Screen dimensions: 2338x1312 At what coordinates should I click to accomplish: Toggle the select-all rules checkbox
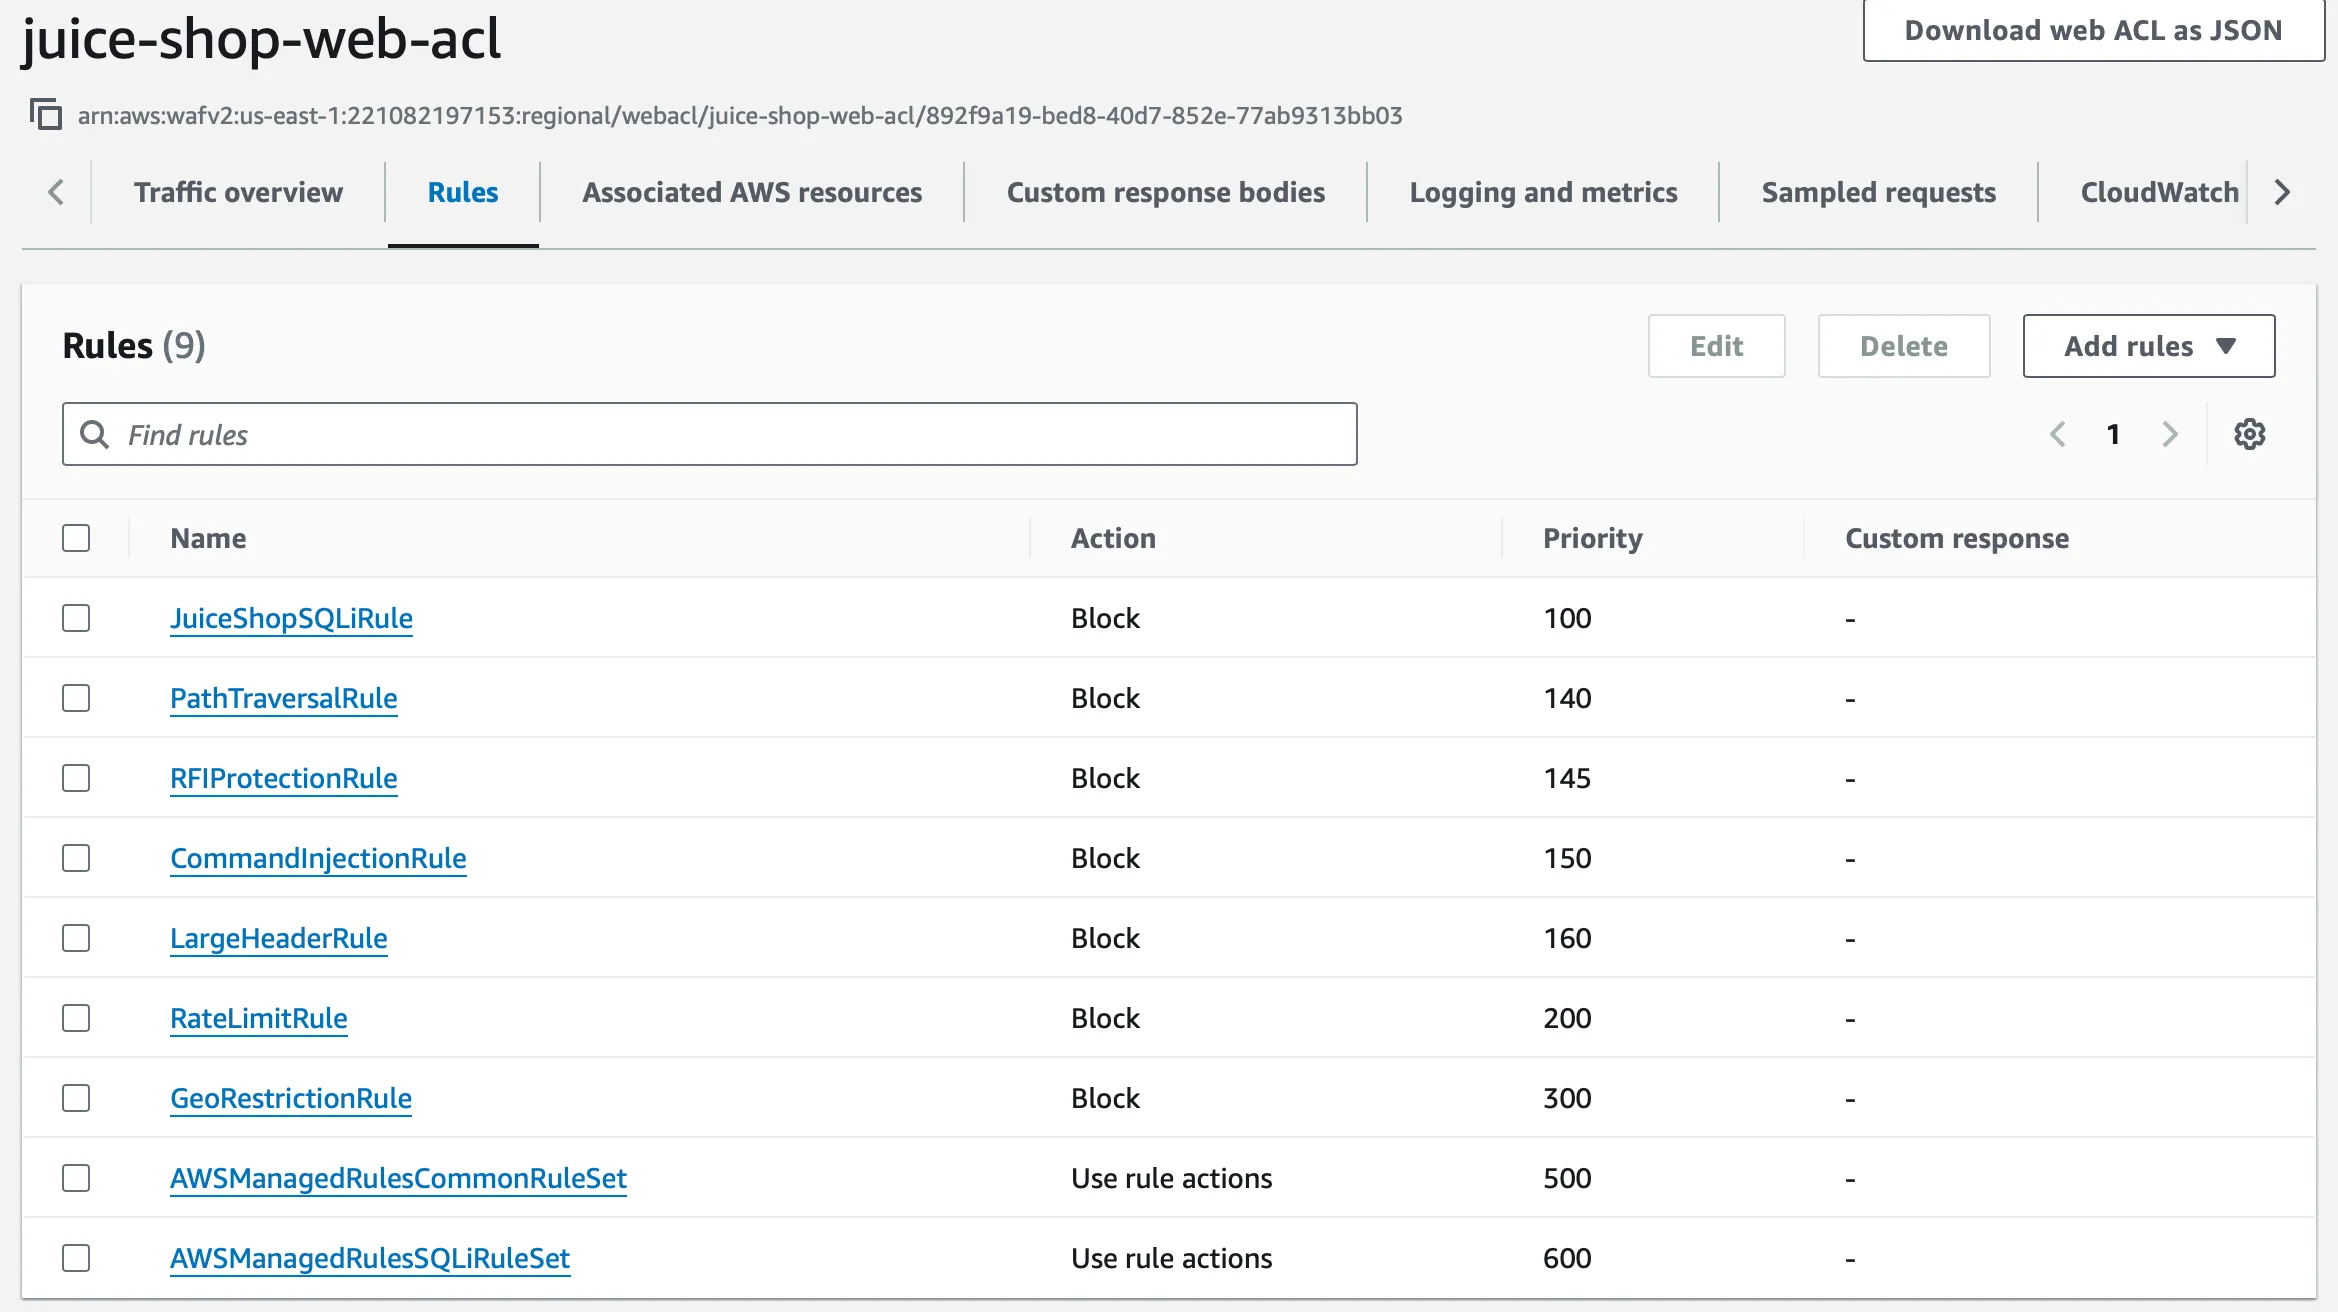pyautogui.click(x=76, y=538)
